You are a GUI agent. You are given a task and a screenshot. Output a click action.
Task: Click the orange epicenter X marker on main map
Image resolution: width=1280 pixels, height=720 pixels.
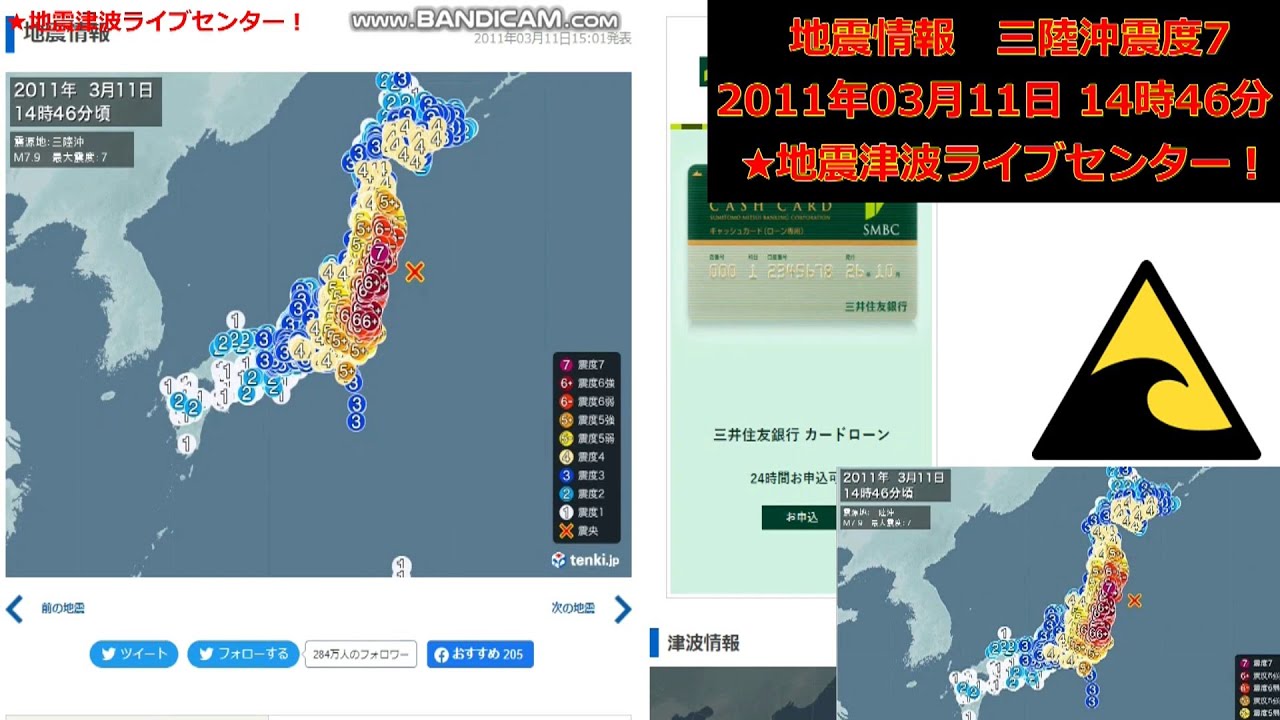[415, 271]
